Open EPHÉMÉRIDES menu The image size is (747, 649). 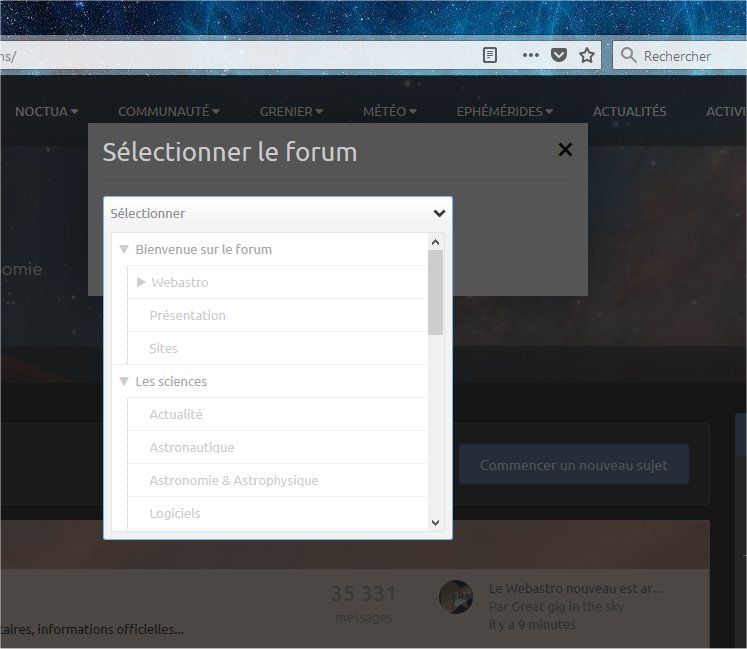505,112
